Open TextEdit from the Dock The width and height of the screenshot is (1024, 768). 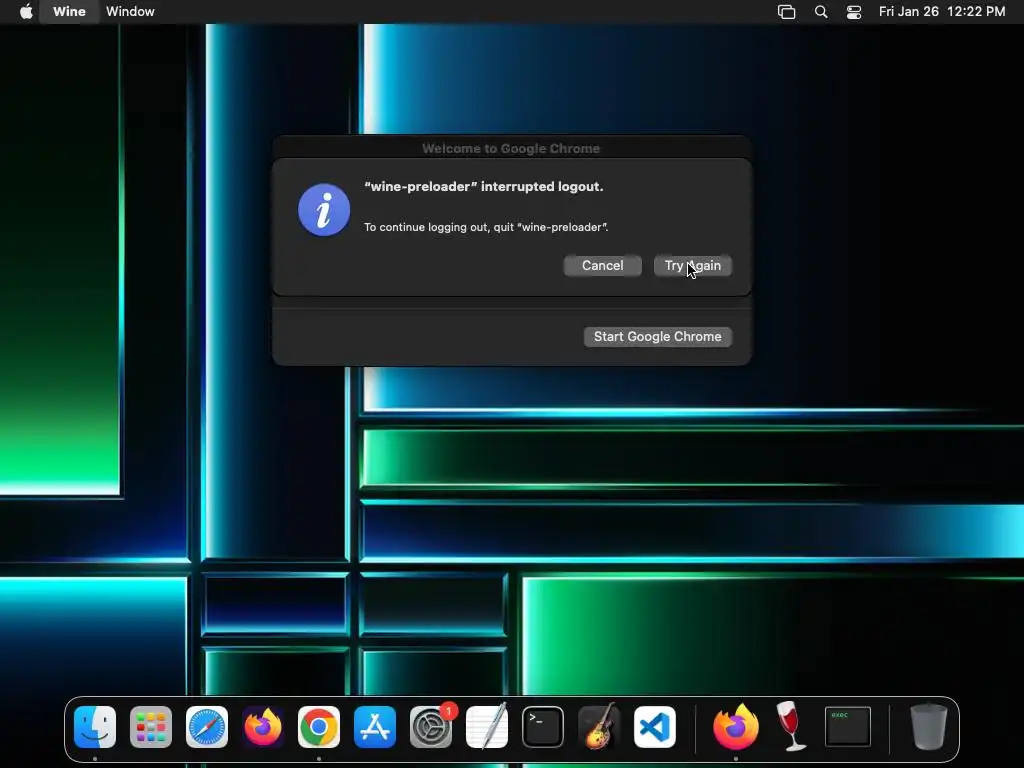pos(487,727)
